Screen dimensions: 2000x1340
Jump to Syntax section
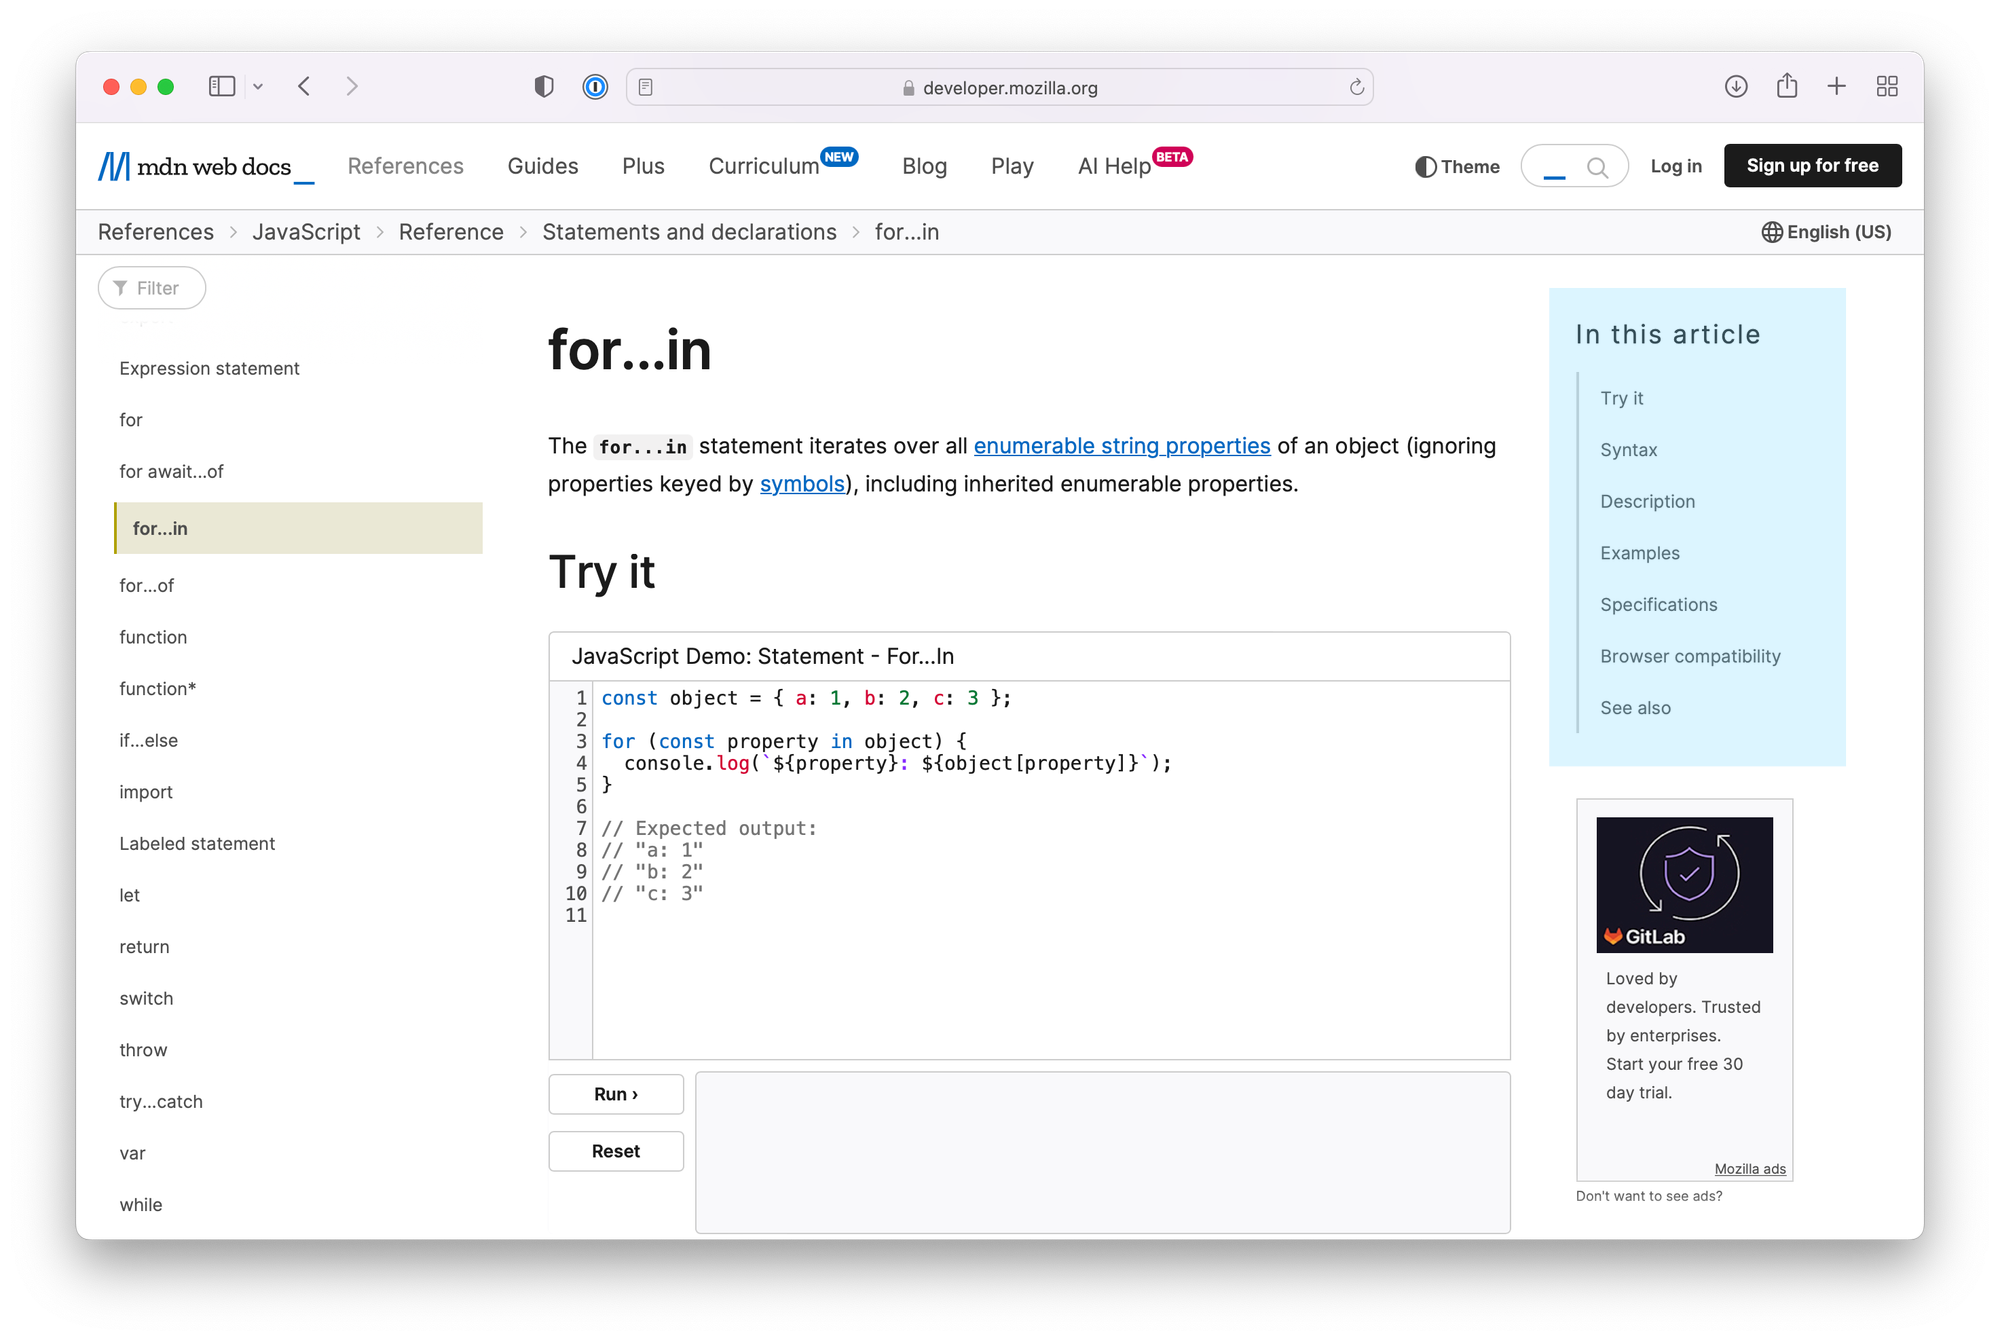tap(1628, 450)
